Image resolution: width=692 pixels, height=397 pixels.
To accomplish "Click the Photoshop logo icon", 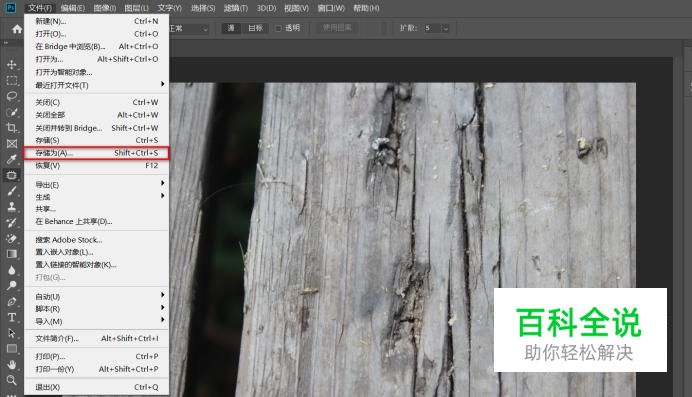I will click(11, 7).
